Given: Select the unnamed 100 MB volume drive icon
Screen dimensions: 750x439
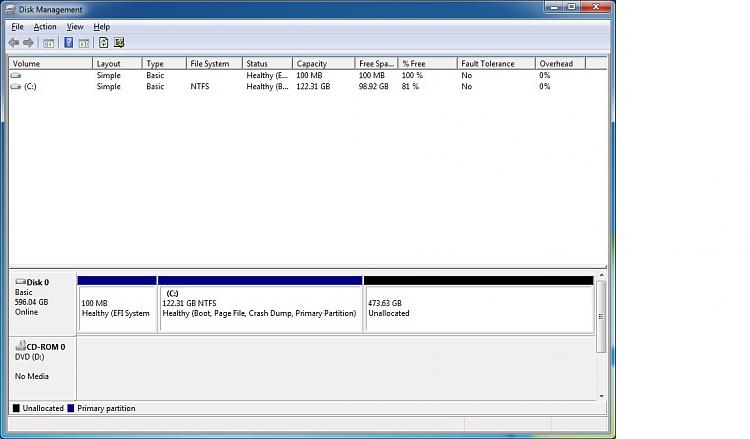Looking at the screenshot, I should pos(16,76).
